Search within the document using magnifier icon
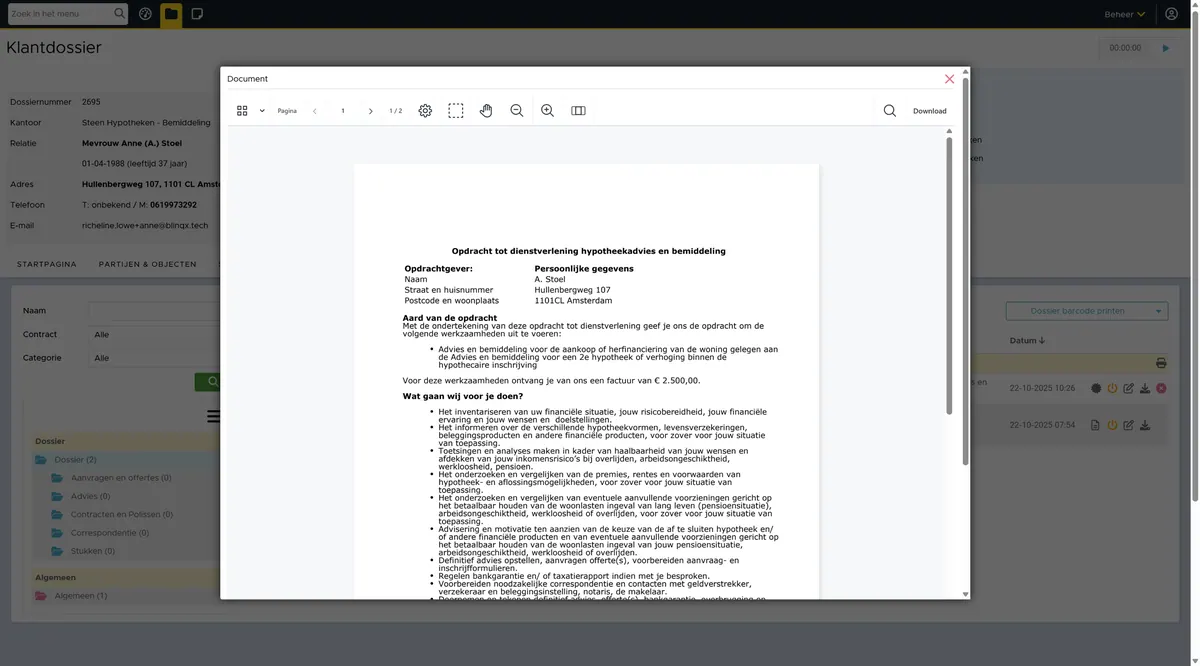The height and width of the screenshot is (666, 1200). click(889, 111)
